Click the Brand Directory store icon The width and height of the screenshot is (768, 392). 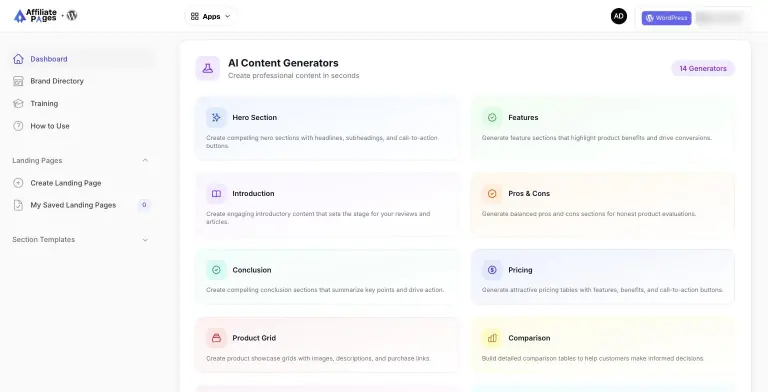[18, 81]
